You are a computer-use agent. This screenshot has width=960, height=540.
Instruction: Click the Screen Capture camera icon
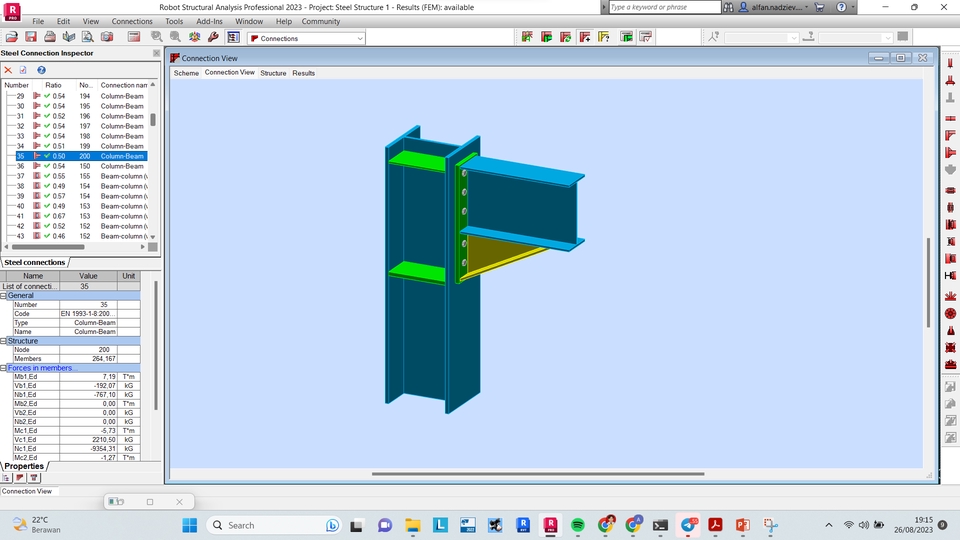click(107, 37)
